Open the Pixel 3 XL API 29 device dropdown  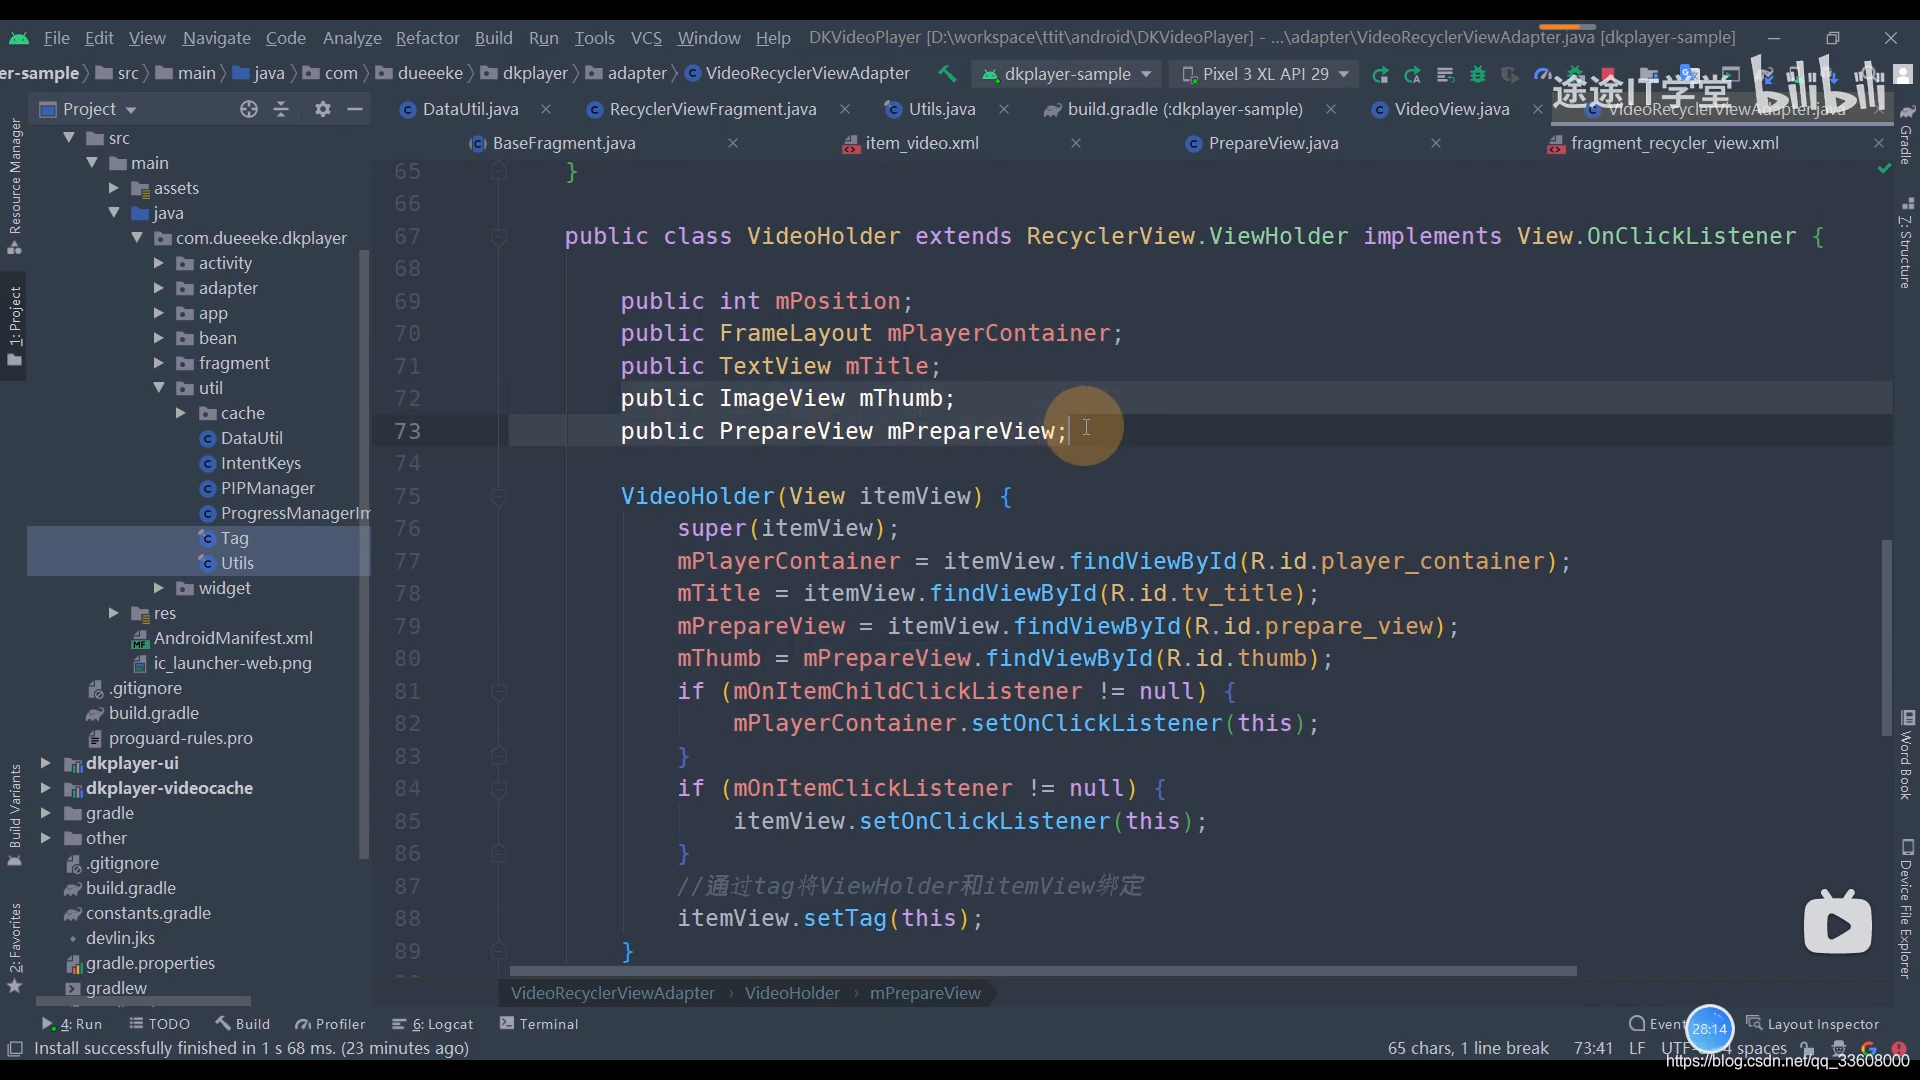[1265, 74]
